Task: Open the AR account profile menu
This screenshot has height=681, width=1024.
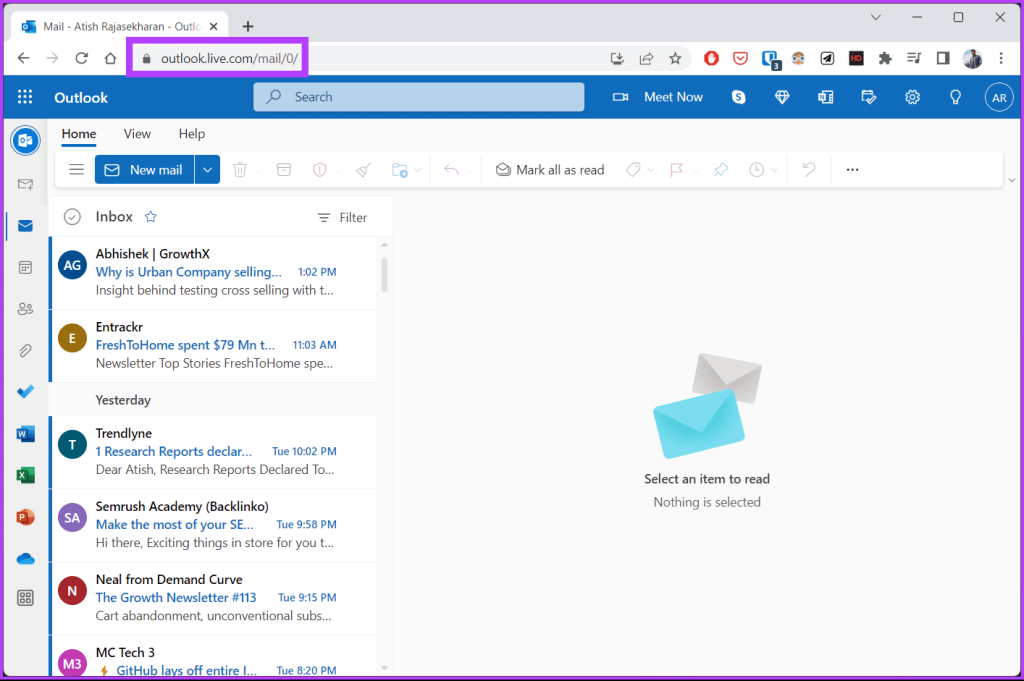Action: [x=999, y=98]
